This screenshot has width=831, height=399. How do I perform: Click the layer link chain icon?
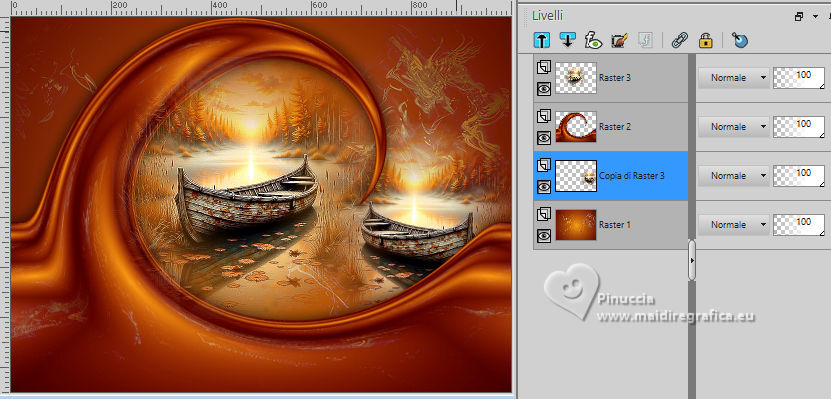pos(679,40)
